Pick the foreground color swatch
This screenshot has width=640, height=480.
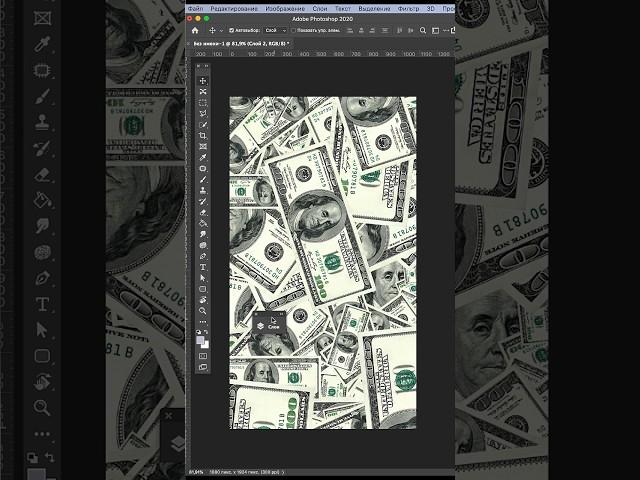(x=200, y=340)
